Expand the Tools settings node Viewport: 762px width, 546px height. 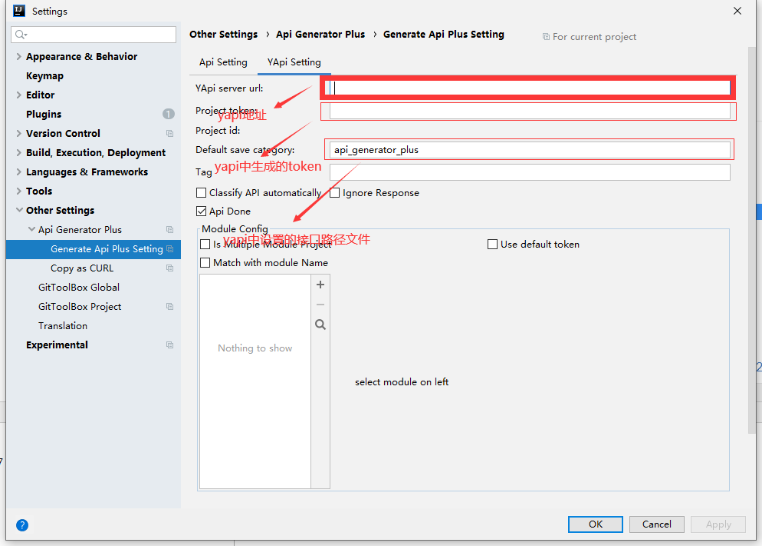19,191
